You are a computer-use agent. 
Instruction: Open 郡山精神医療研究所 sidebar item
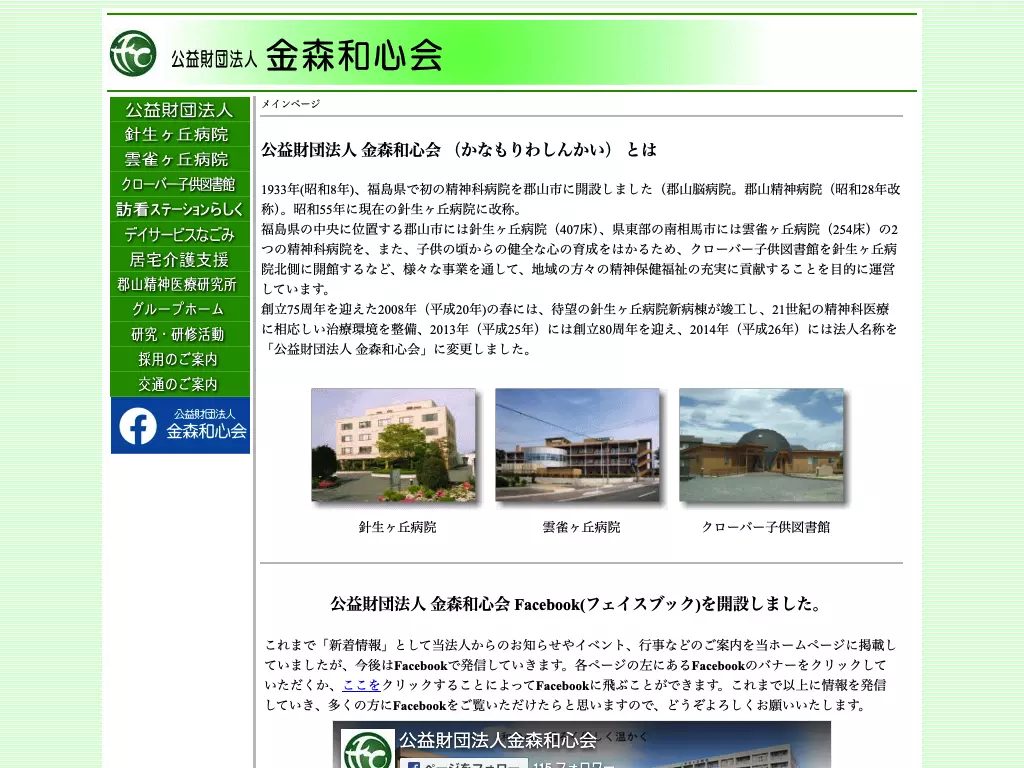click(x=180, y=284)
